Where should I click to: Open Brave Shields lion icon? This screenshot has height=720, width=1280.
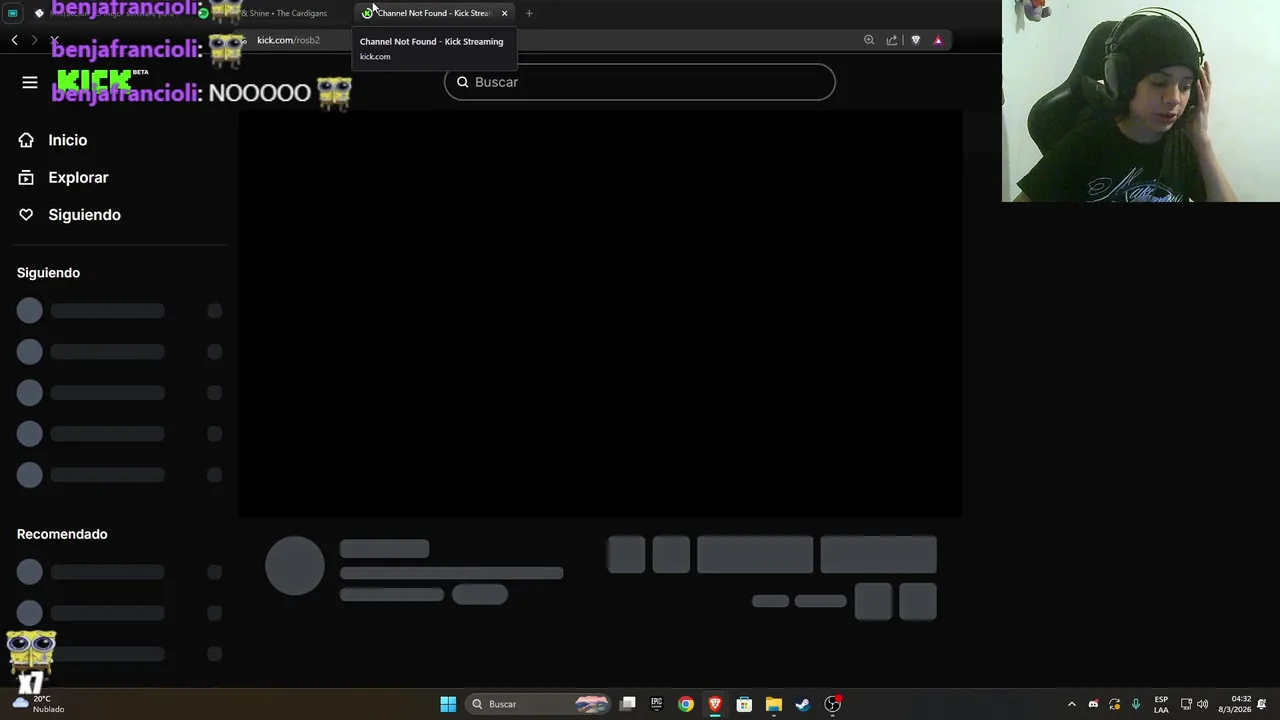tap(915, 40)
